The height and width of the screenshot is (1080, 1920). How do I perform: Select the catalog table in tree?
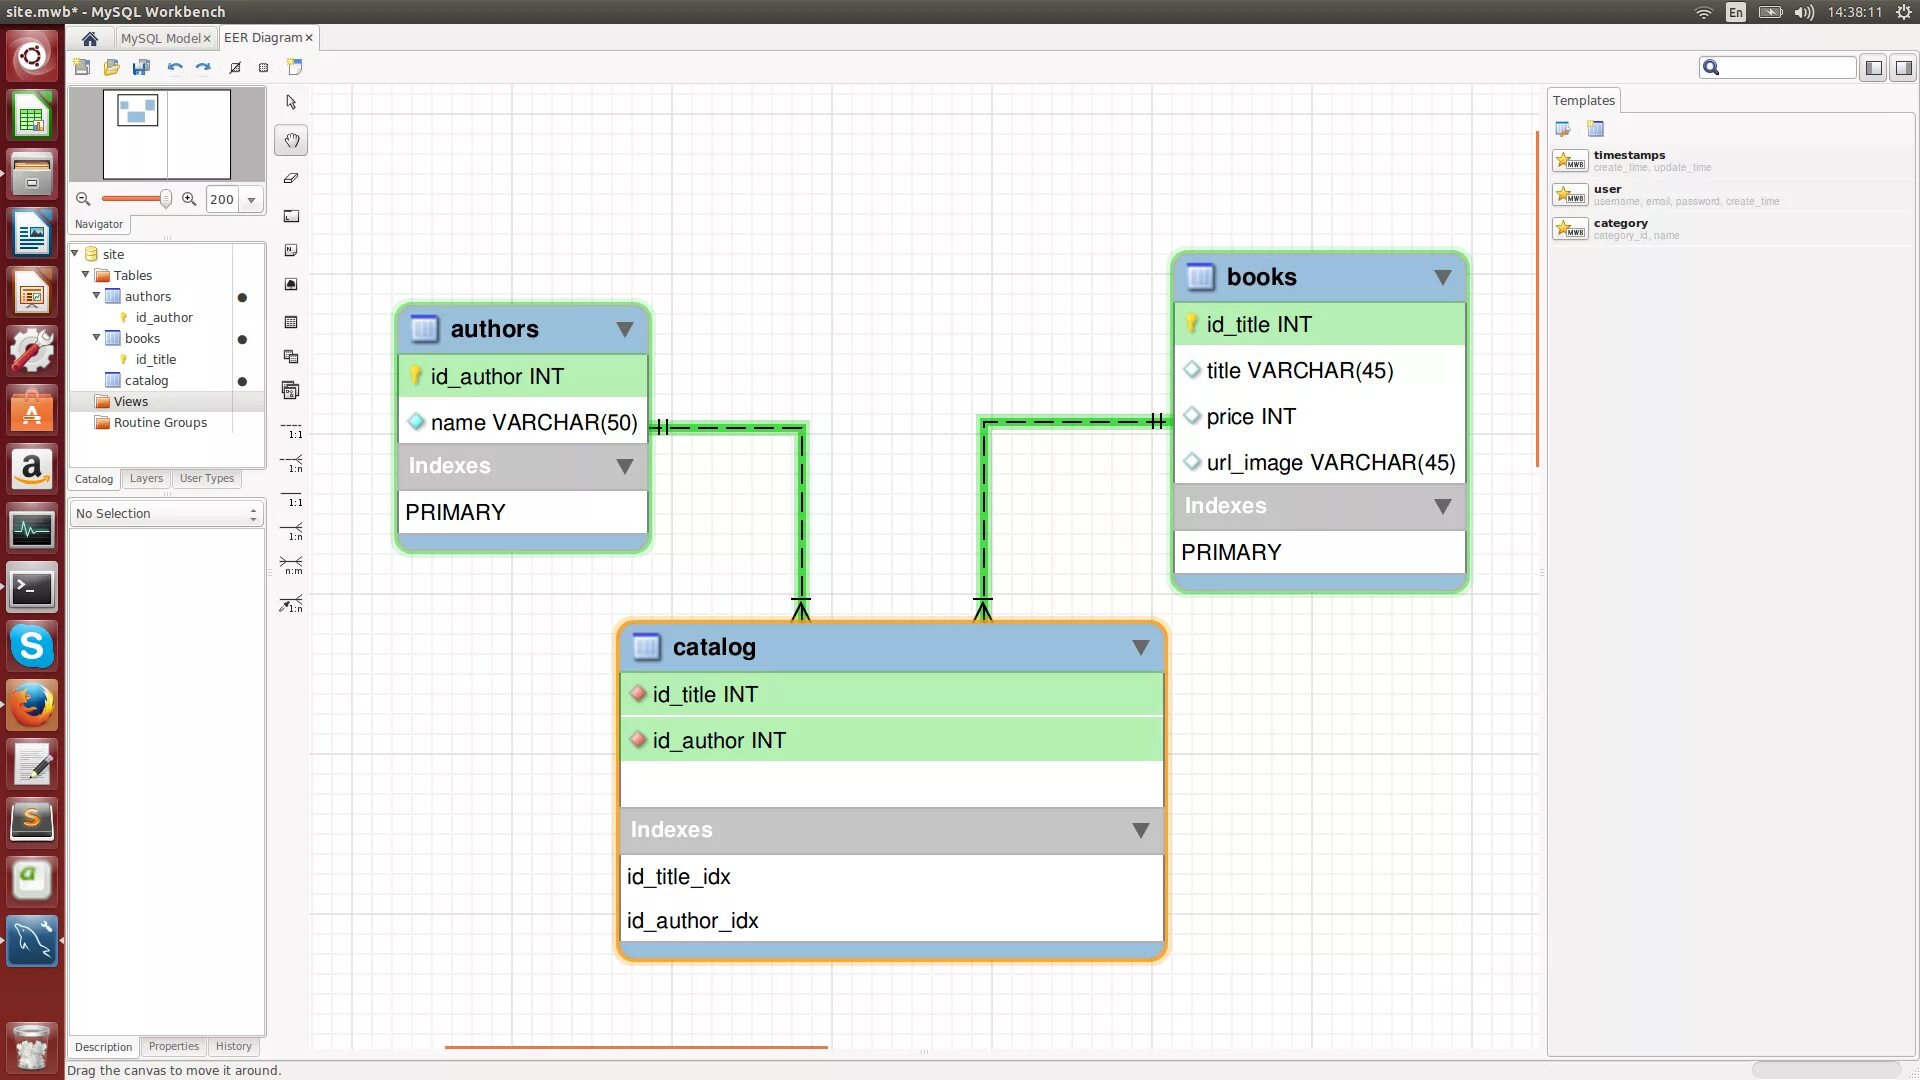(146, 380)
